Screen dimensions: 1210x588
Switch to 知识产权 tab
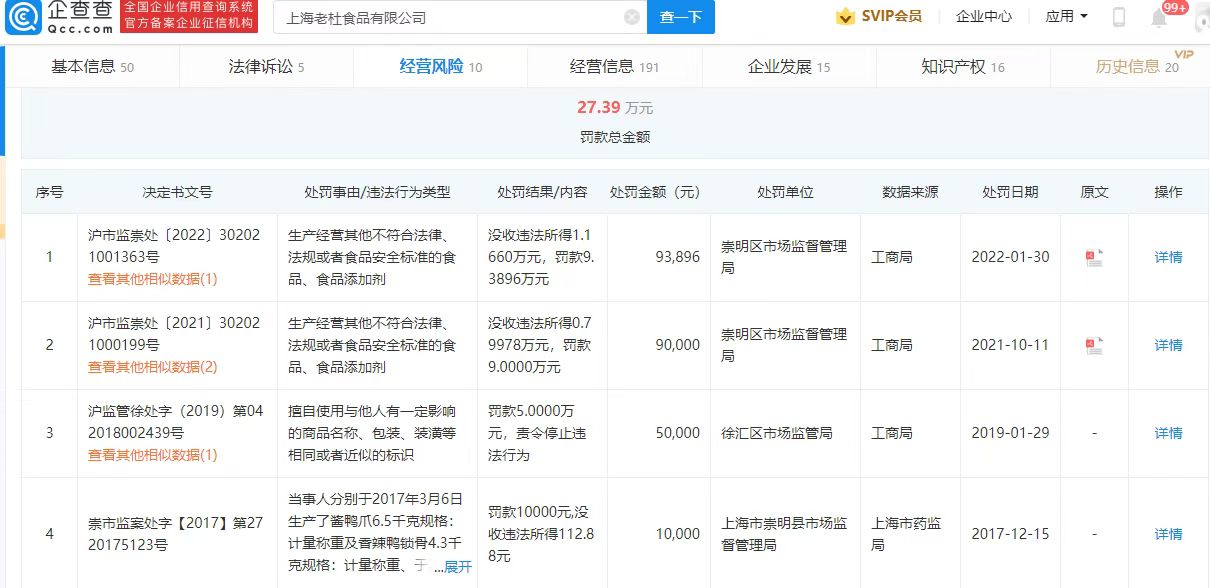click(963, 67)
